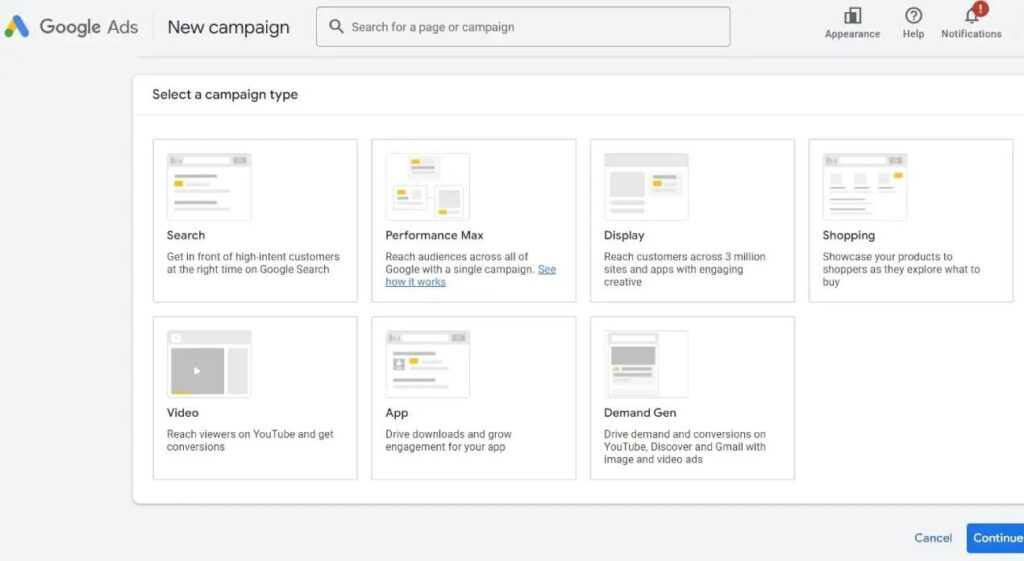Select the Search campaign type card

click(x=255, y=221)
